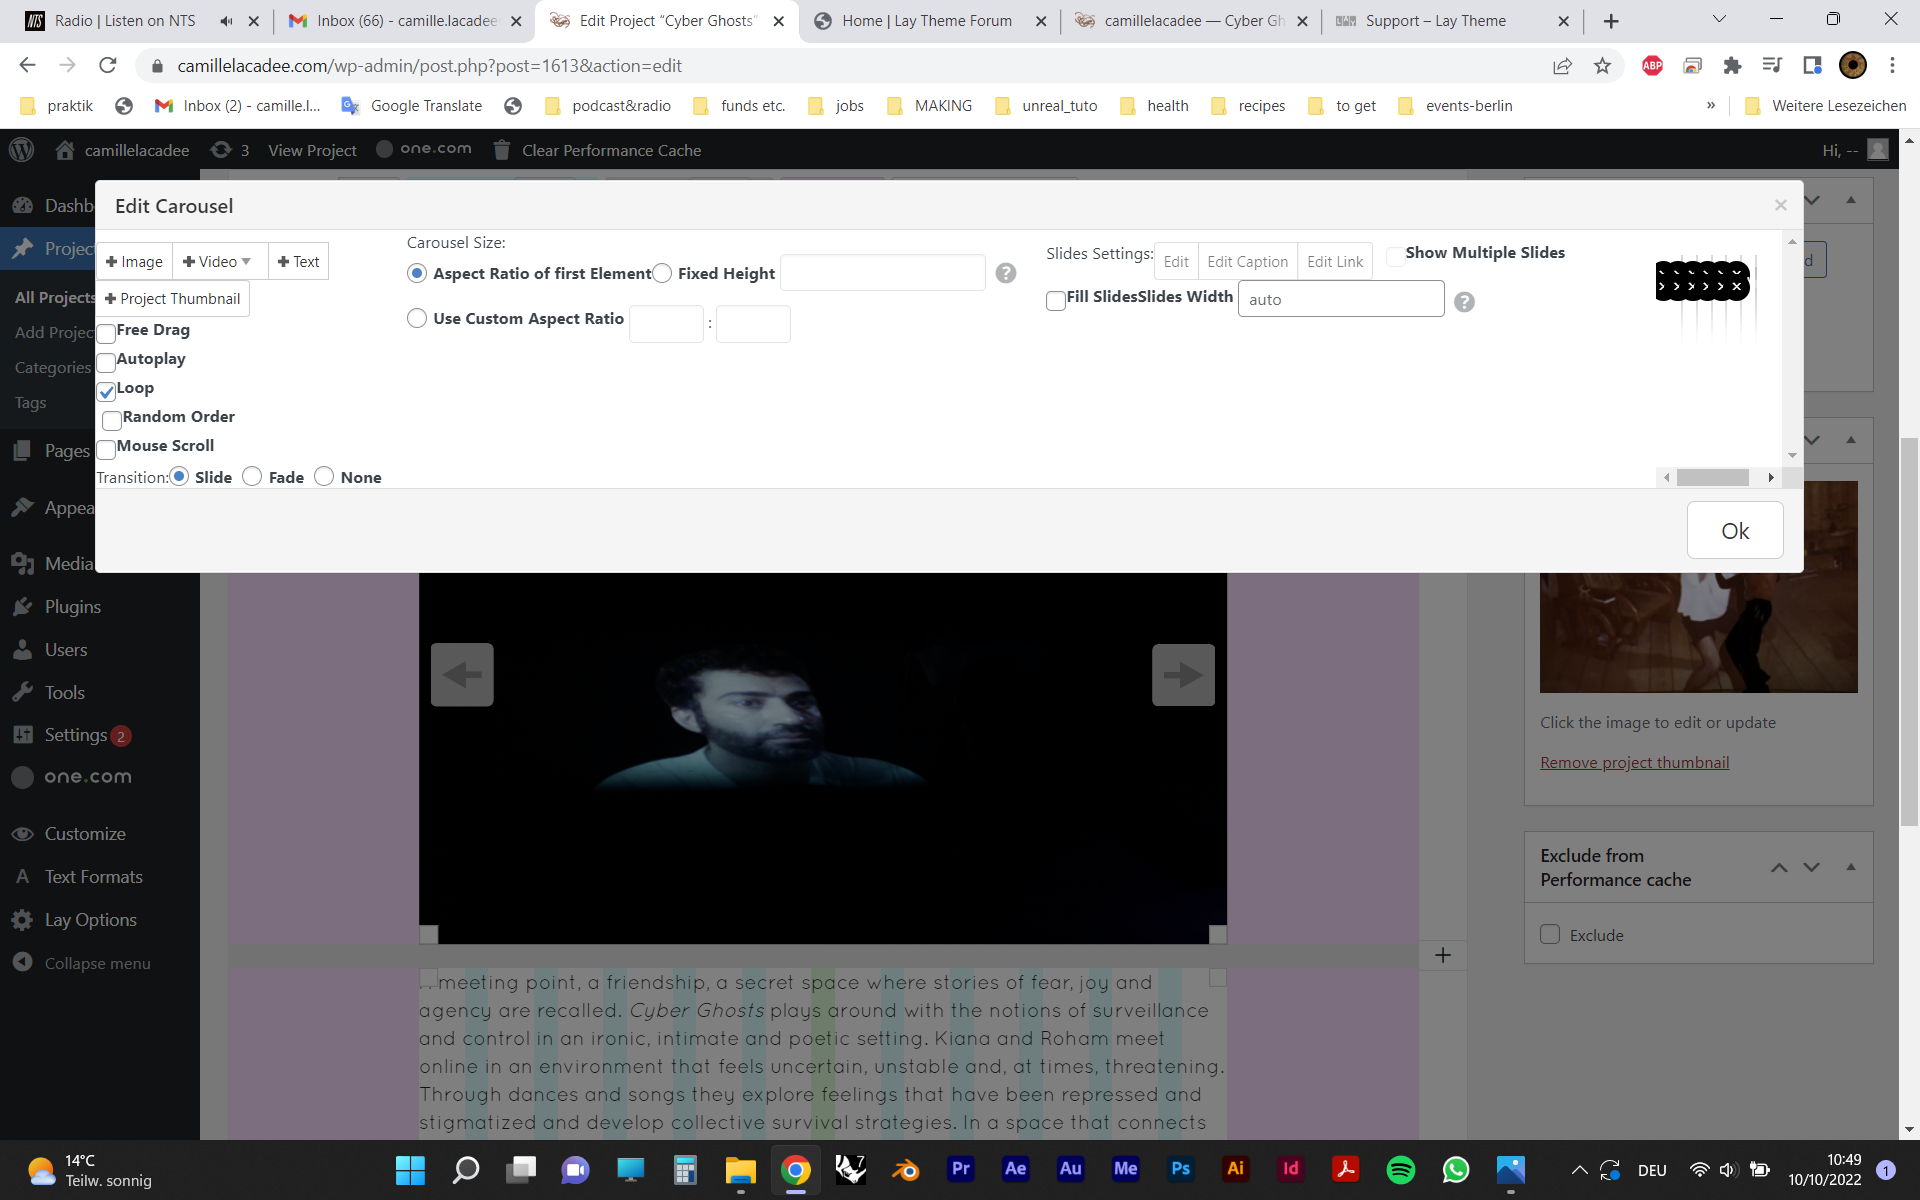Screen dimensions: 1920x1200
Task: Click the help icon next to Fixed Height
Action: click(x=1006, y=273)
